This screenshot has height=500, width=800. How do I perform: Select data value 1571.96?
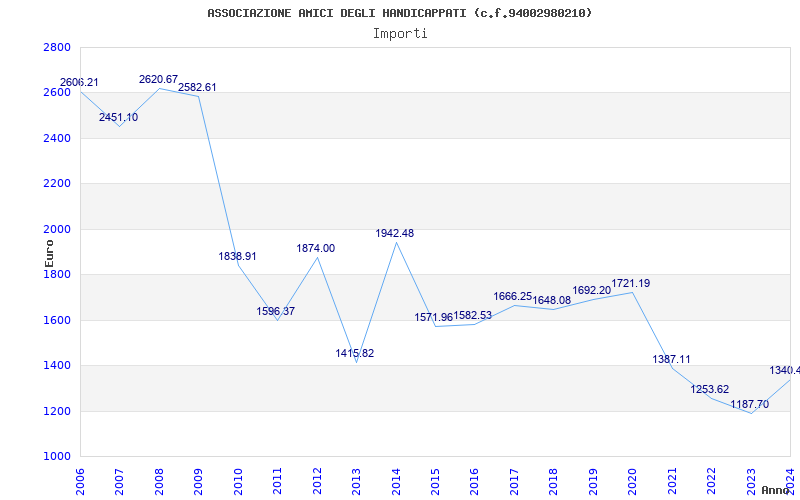(x=434, y=317)
